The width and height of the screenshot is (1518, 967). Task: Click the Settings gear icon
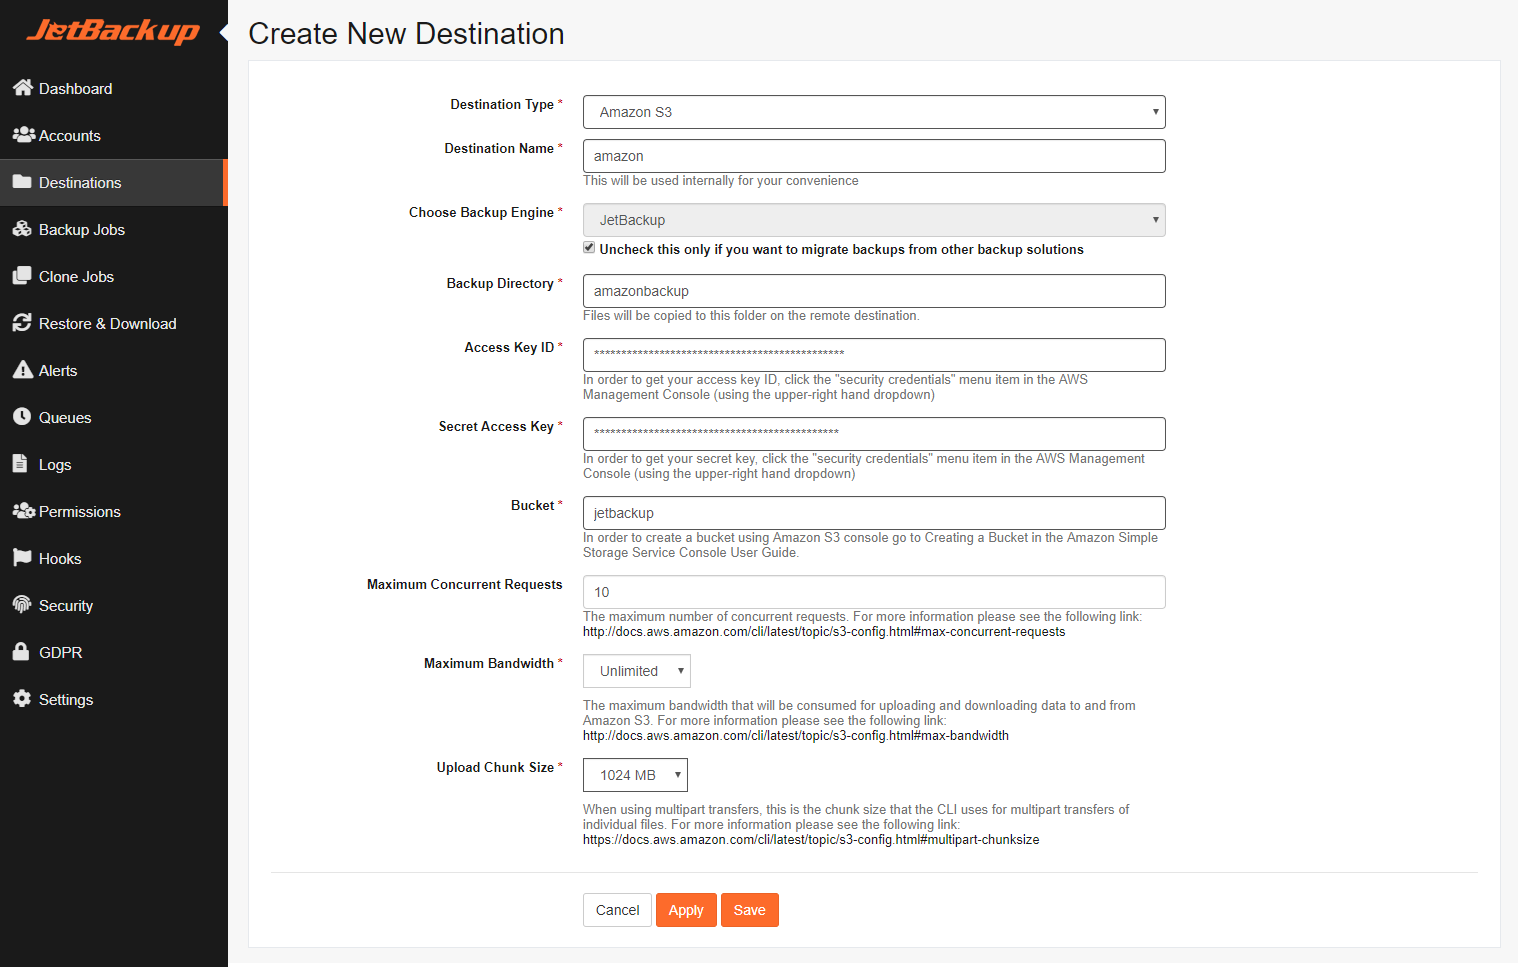pos(22,699)
